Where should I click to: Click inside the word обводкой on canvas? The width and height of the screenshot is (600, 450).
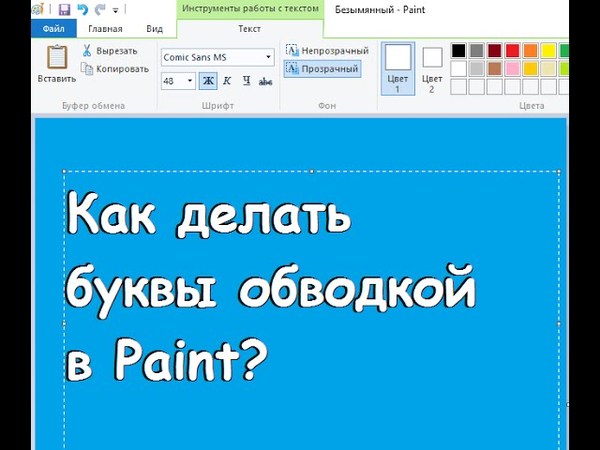[x=358, y=289]
